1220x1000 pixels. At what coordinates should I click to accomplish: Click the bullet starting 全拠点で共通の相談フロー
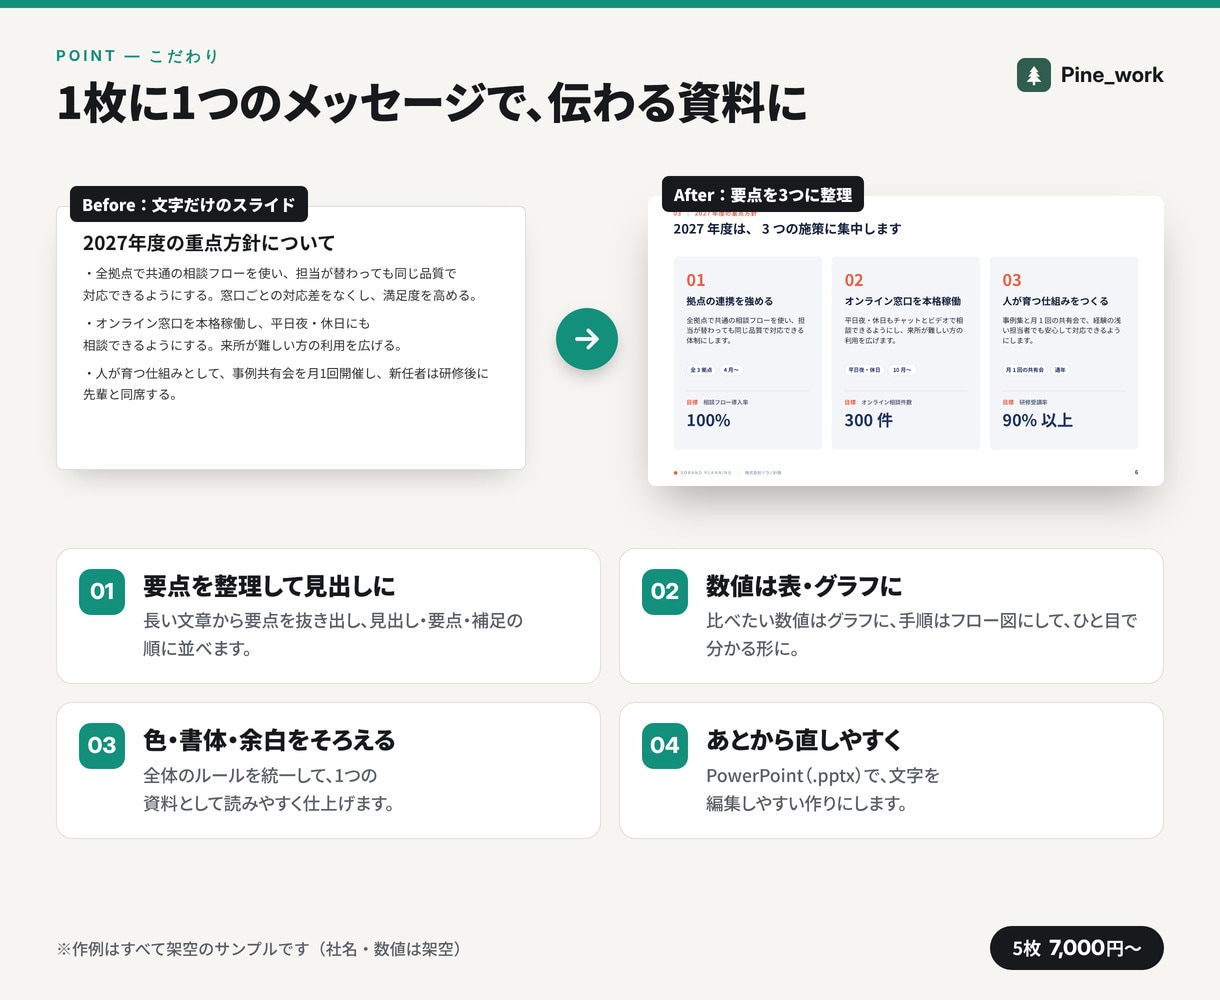(281, 284)
